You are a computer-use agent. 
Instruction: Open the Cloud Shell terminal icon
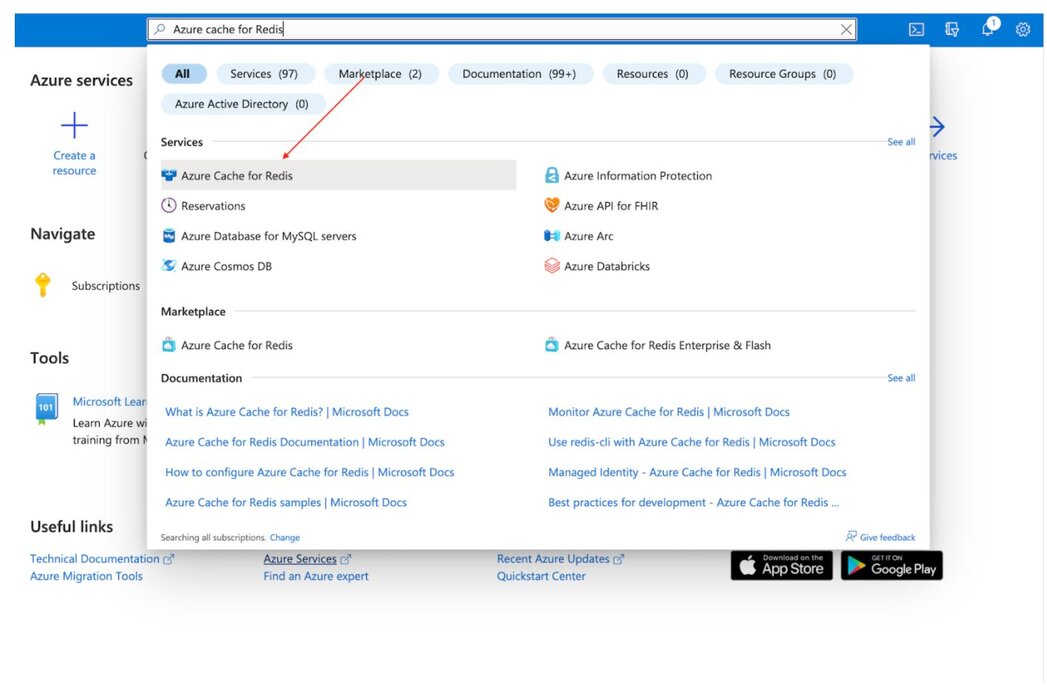[916, 29]
